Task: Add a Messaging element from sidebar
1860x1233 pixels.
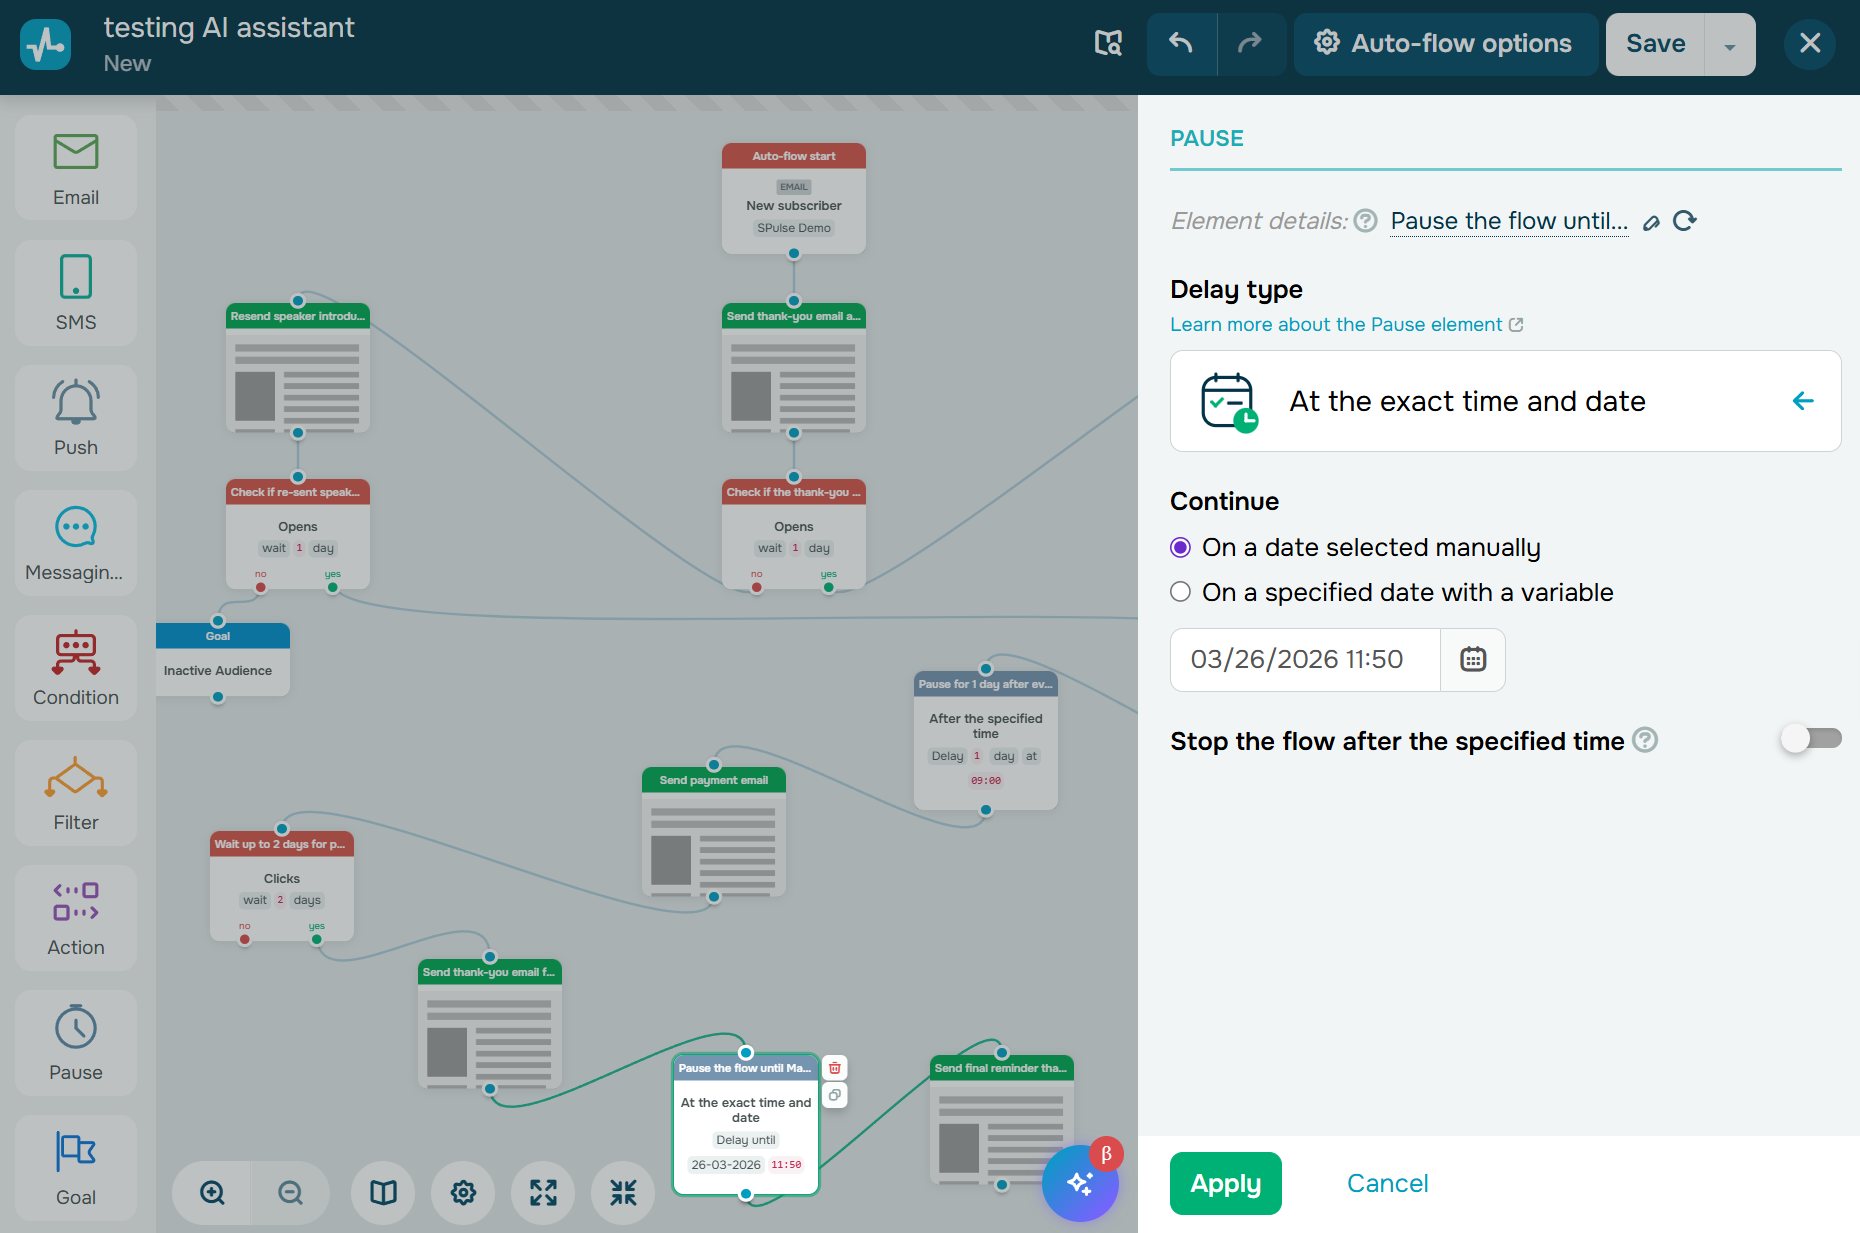Action: tap(76, 543)
